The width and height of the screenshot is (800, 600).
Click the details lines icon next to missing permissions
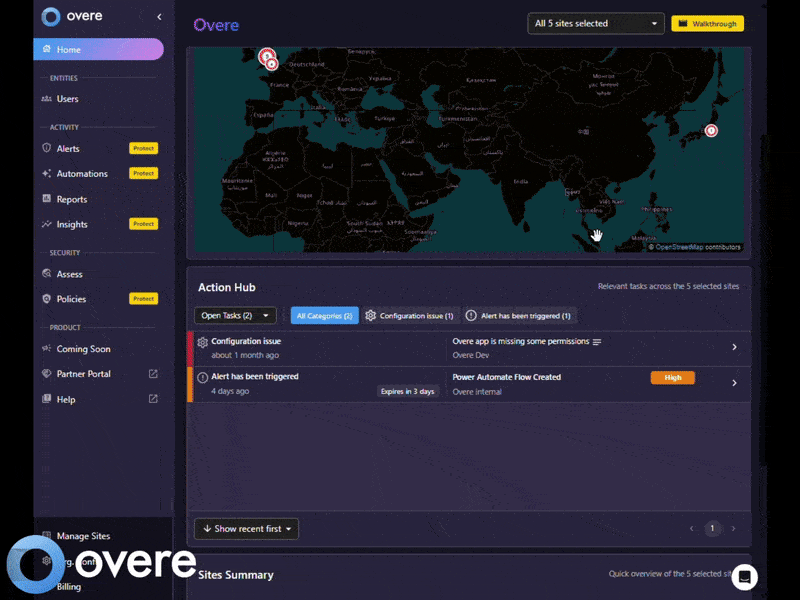(x=597, y=342)
